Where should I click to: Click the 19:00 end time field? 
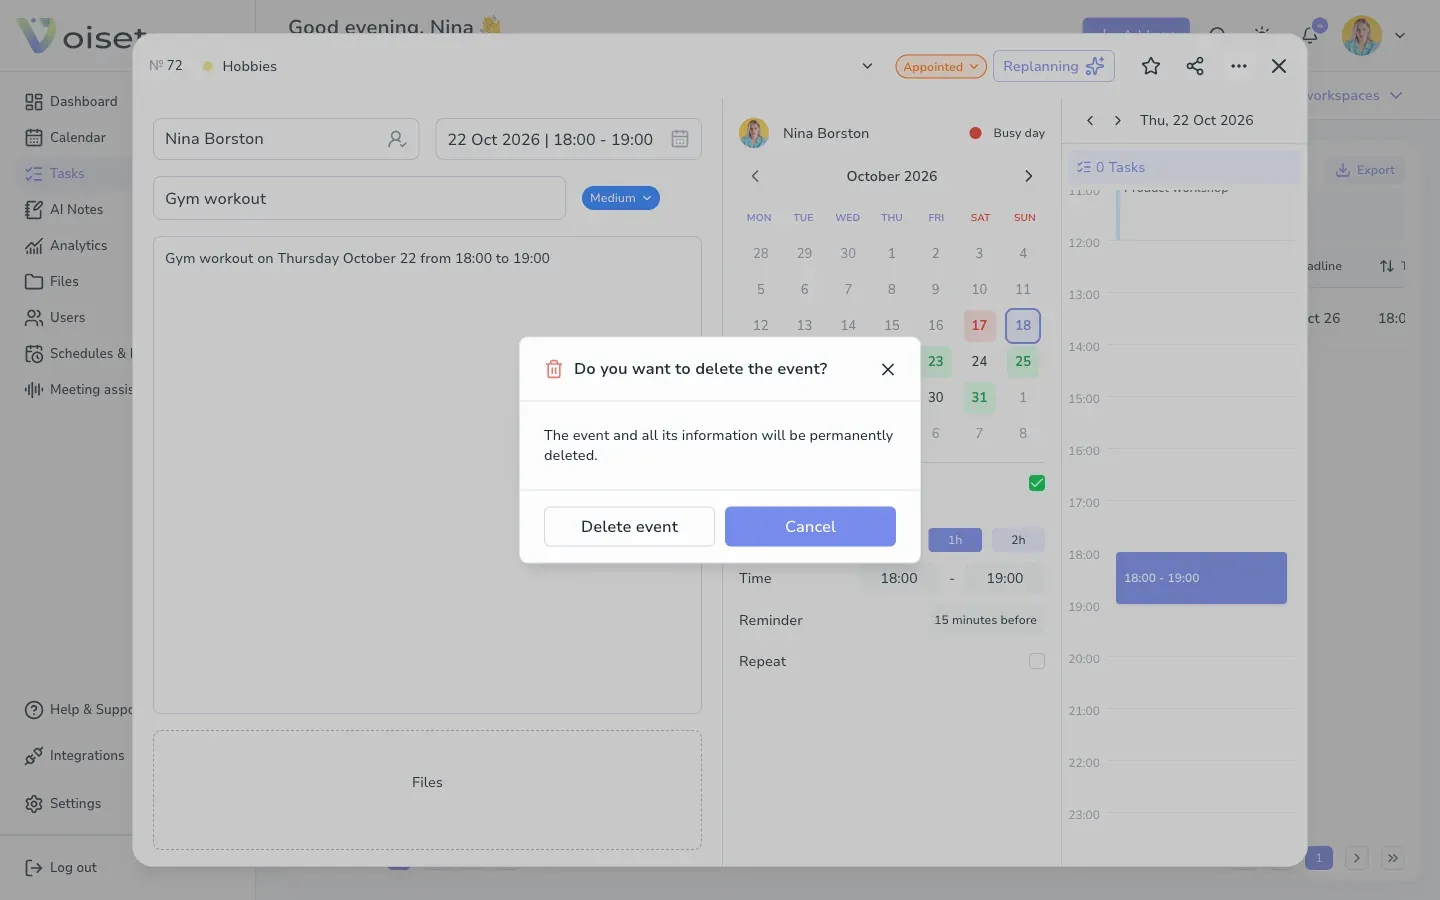tap(1005, 578)
